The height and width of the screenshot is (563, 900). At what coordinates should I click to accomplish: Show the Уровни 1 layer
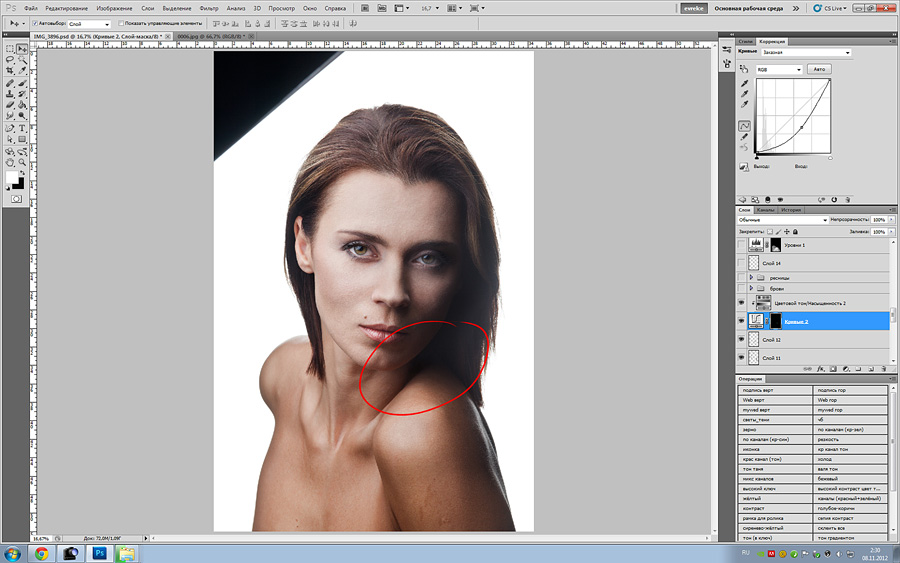pyautogui.click(x=742, y=245)
